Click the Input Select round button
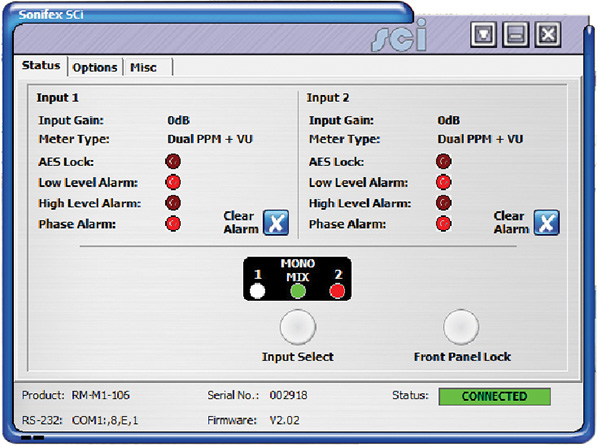Image resolution: width=598 pixels, height=447 pixels. pyautogui.click(x=298, y=327)
